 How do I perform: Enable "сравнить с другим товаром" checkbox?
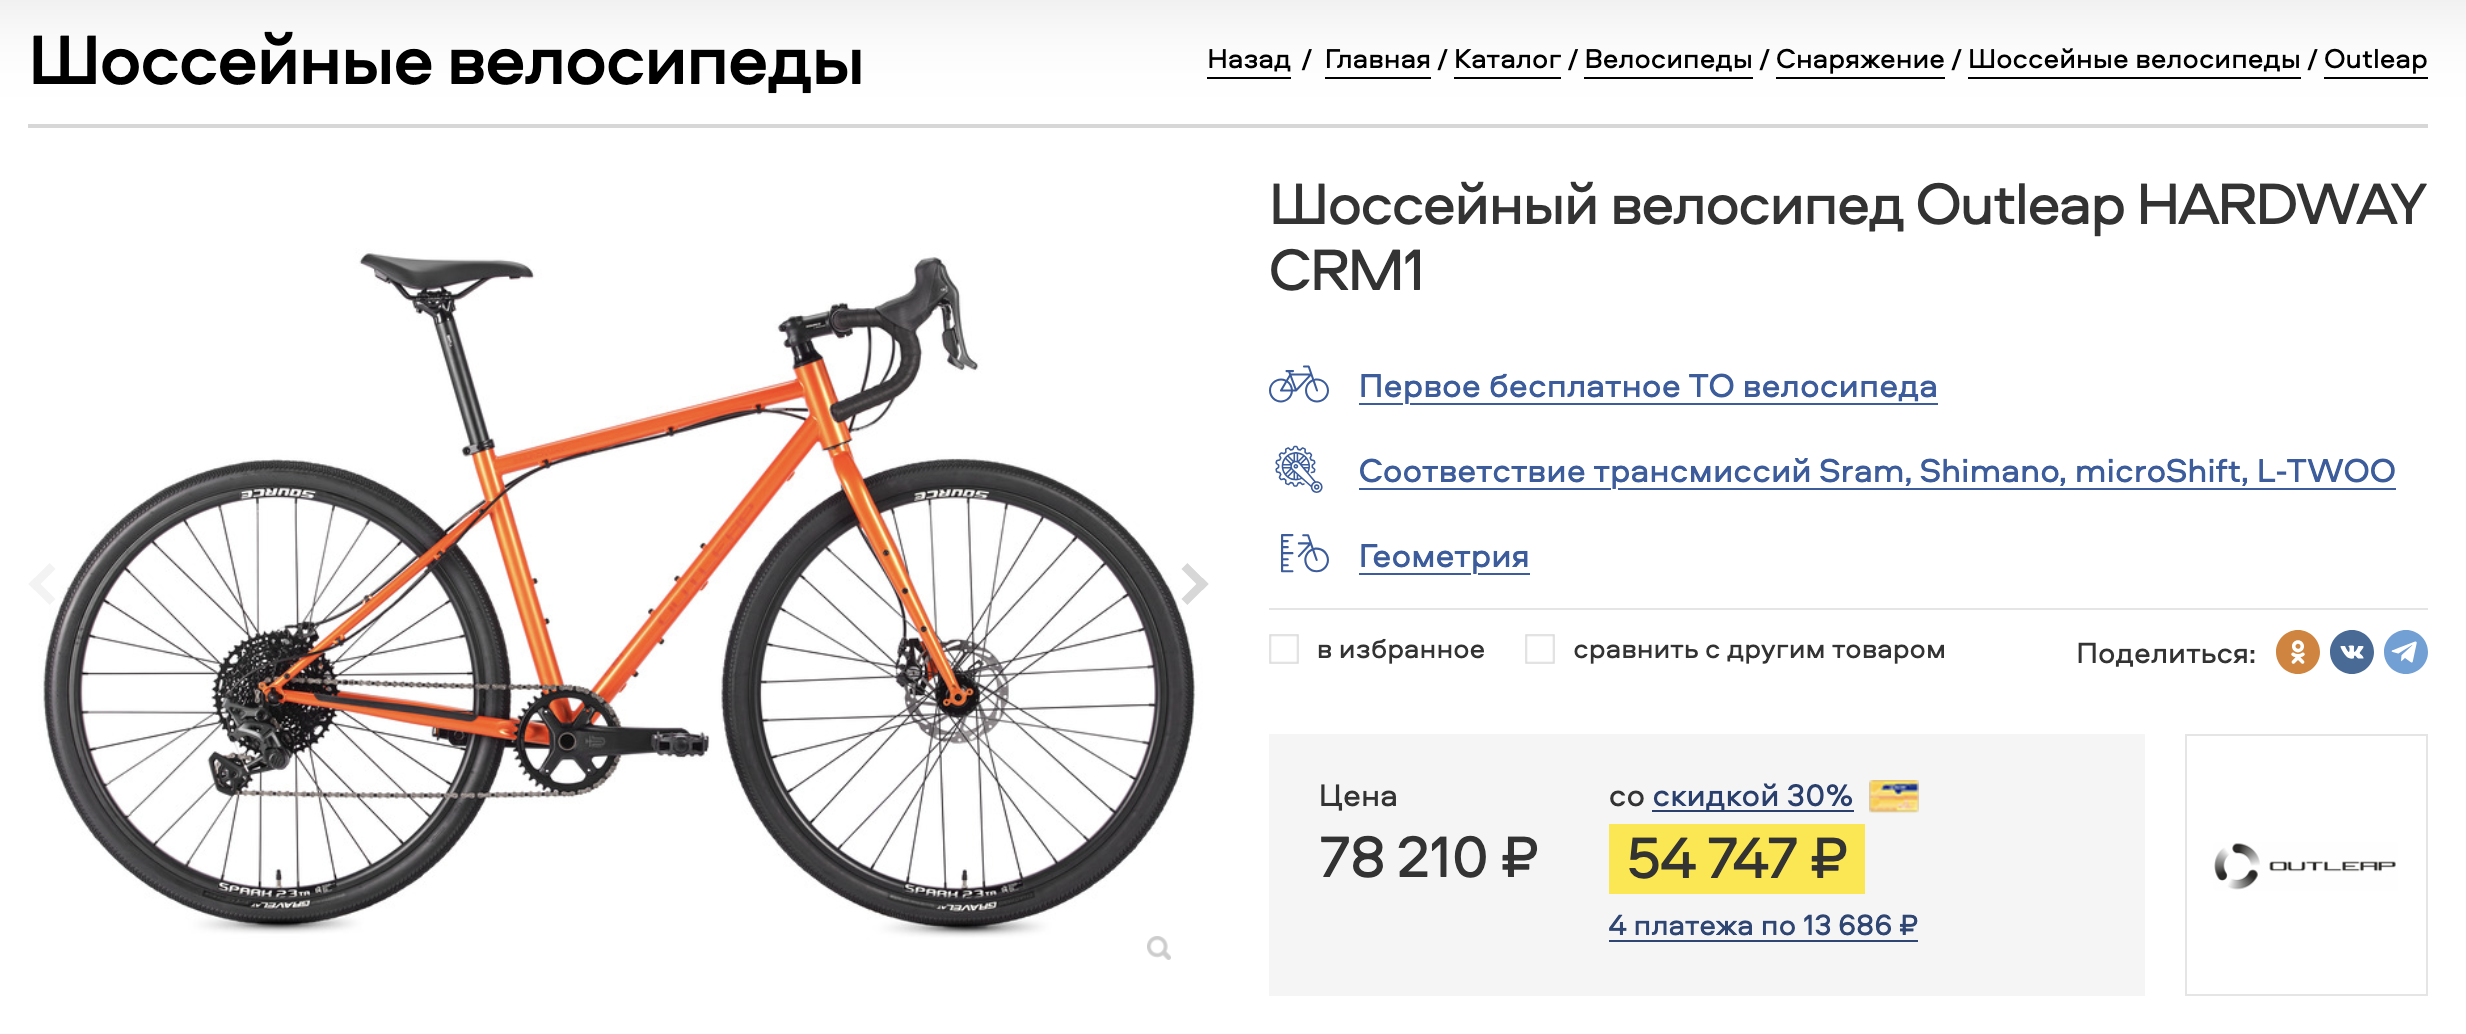pos(1540,649)
